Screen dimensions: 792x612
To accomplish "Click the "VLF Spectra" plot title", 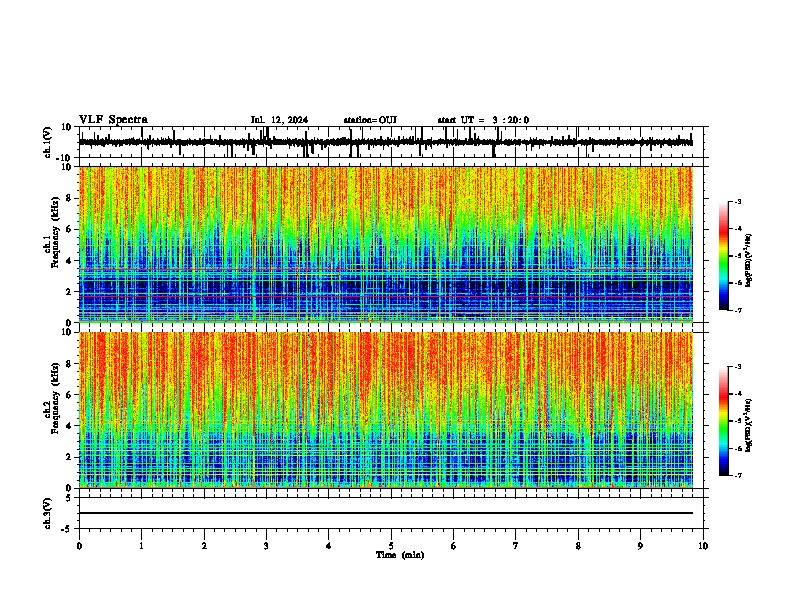I will 113,120.
